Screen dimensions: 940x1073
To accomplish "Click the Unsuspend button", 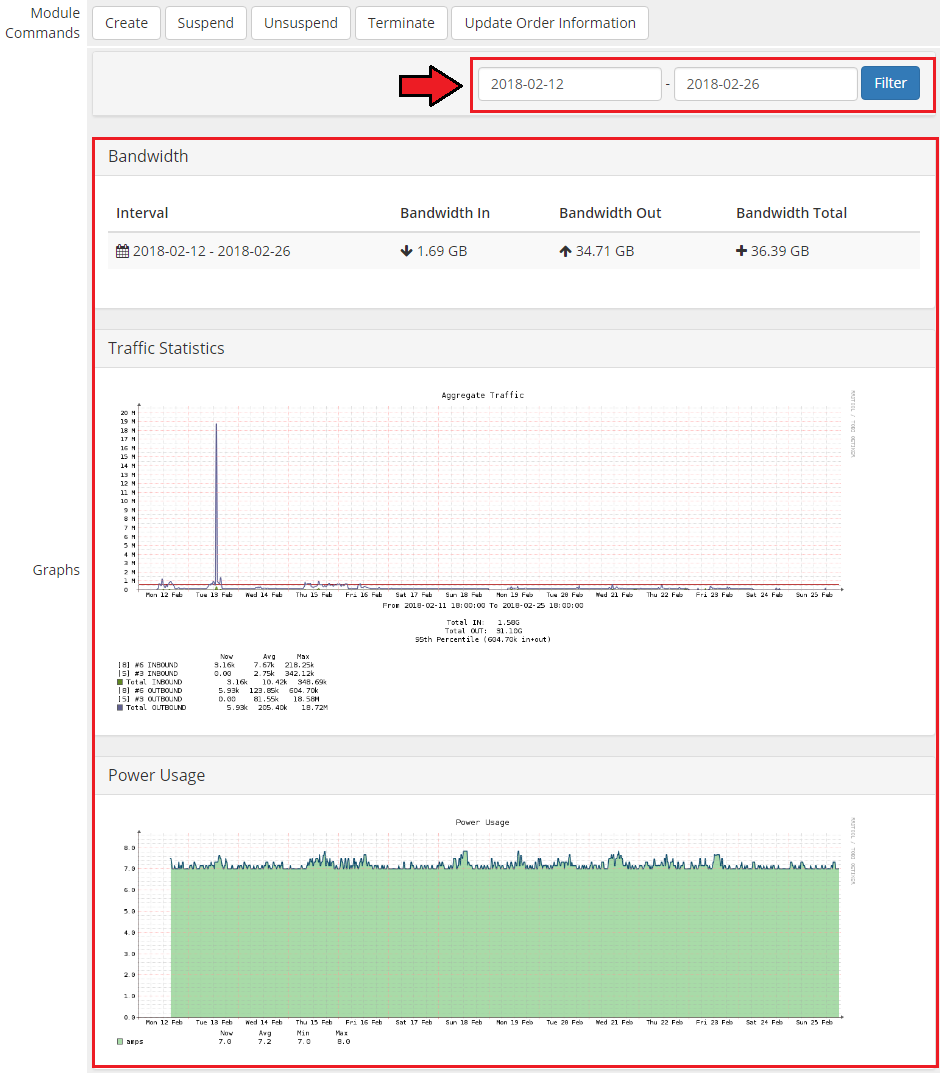I will pos(300,23).
